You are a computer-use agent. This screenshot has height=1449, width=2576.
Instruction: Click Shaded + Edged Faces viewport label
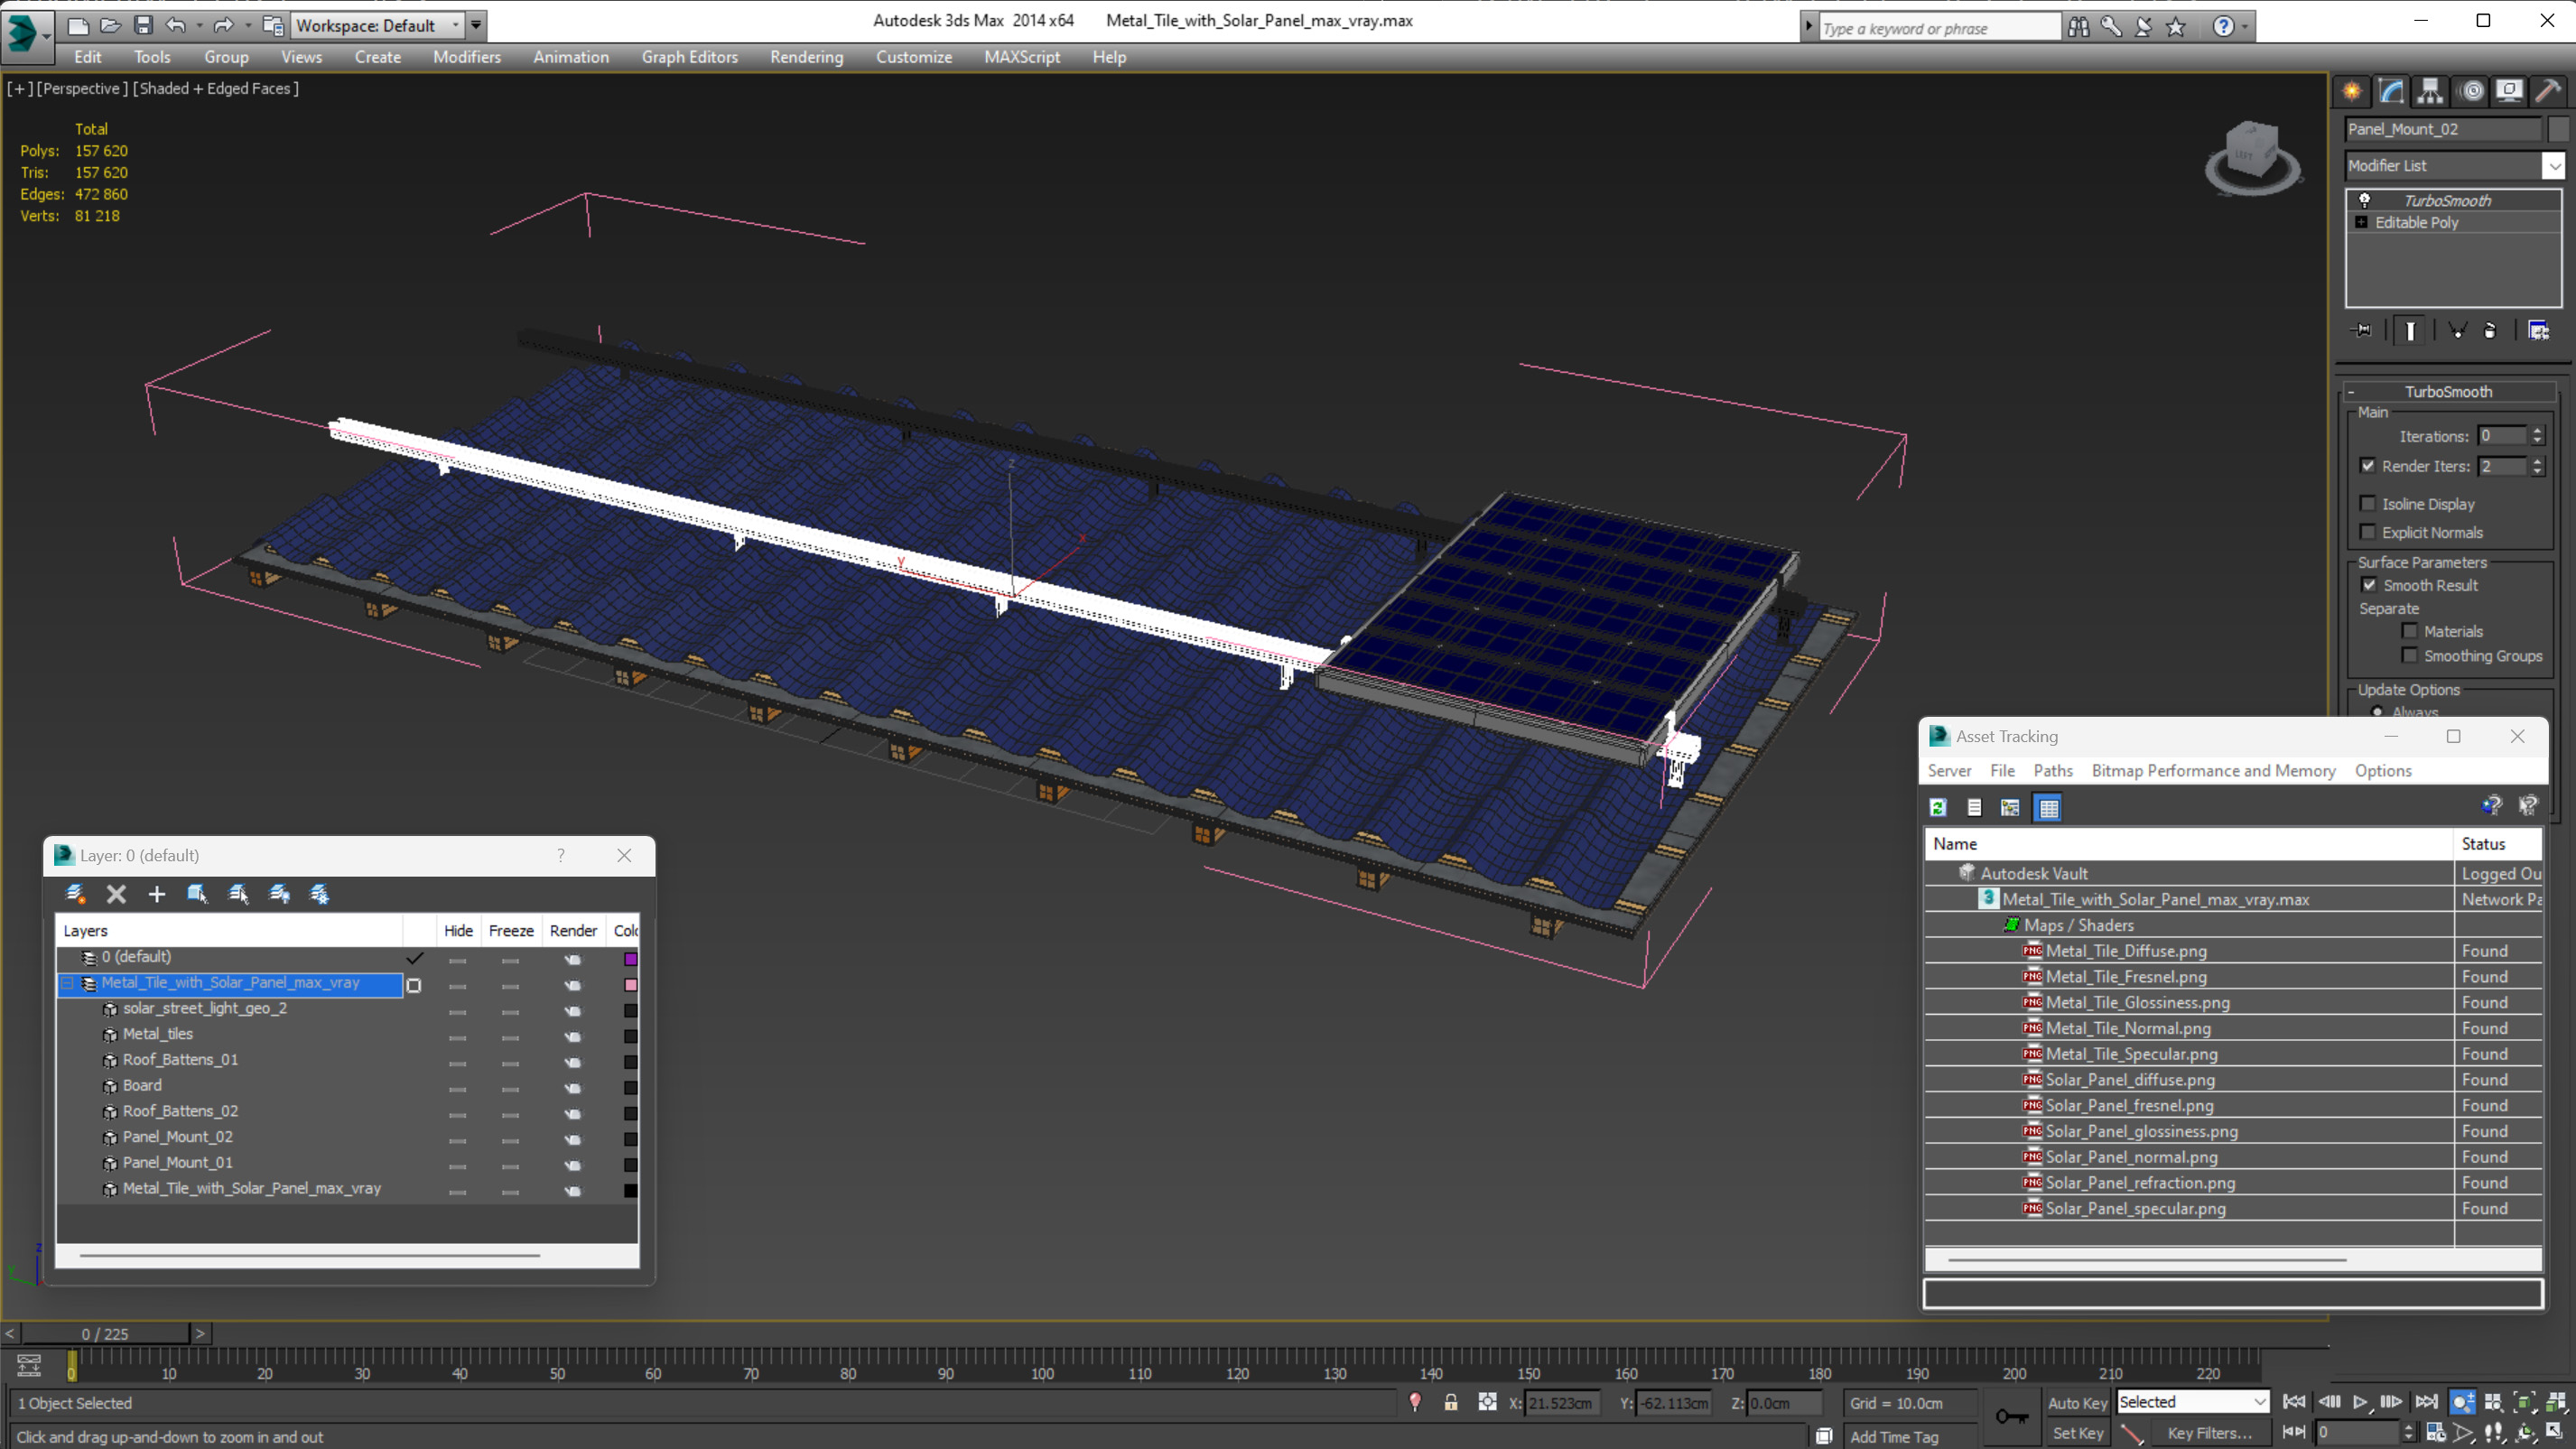coord(215,88)
